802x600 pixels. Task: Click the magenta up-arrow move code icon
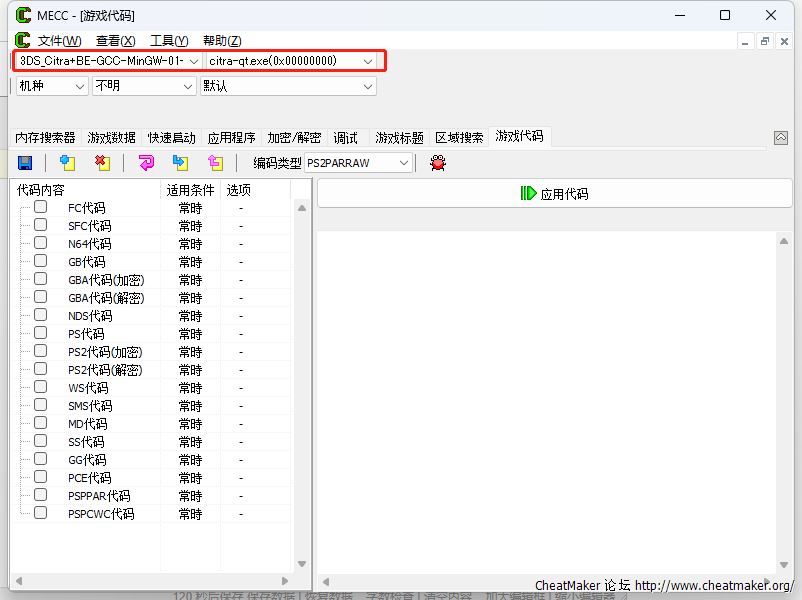[x=214, y=163]
